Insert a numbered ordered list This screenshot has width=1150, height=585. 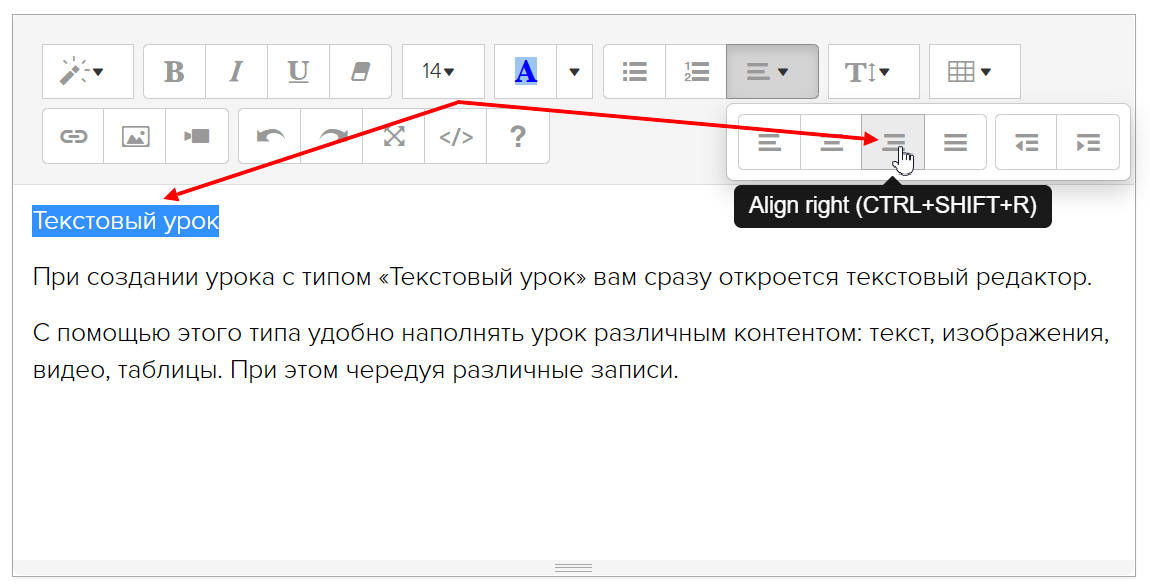(x=696, y=72)
